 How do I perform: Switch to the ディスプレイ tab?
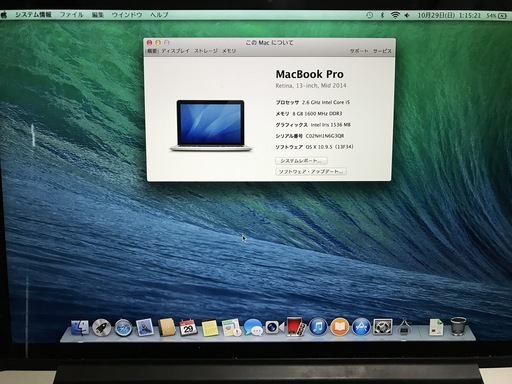175,51
